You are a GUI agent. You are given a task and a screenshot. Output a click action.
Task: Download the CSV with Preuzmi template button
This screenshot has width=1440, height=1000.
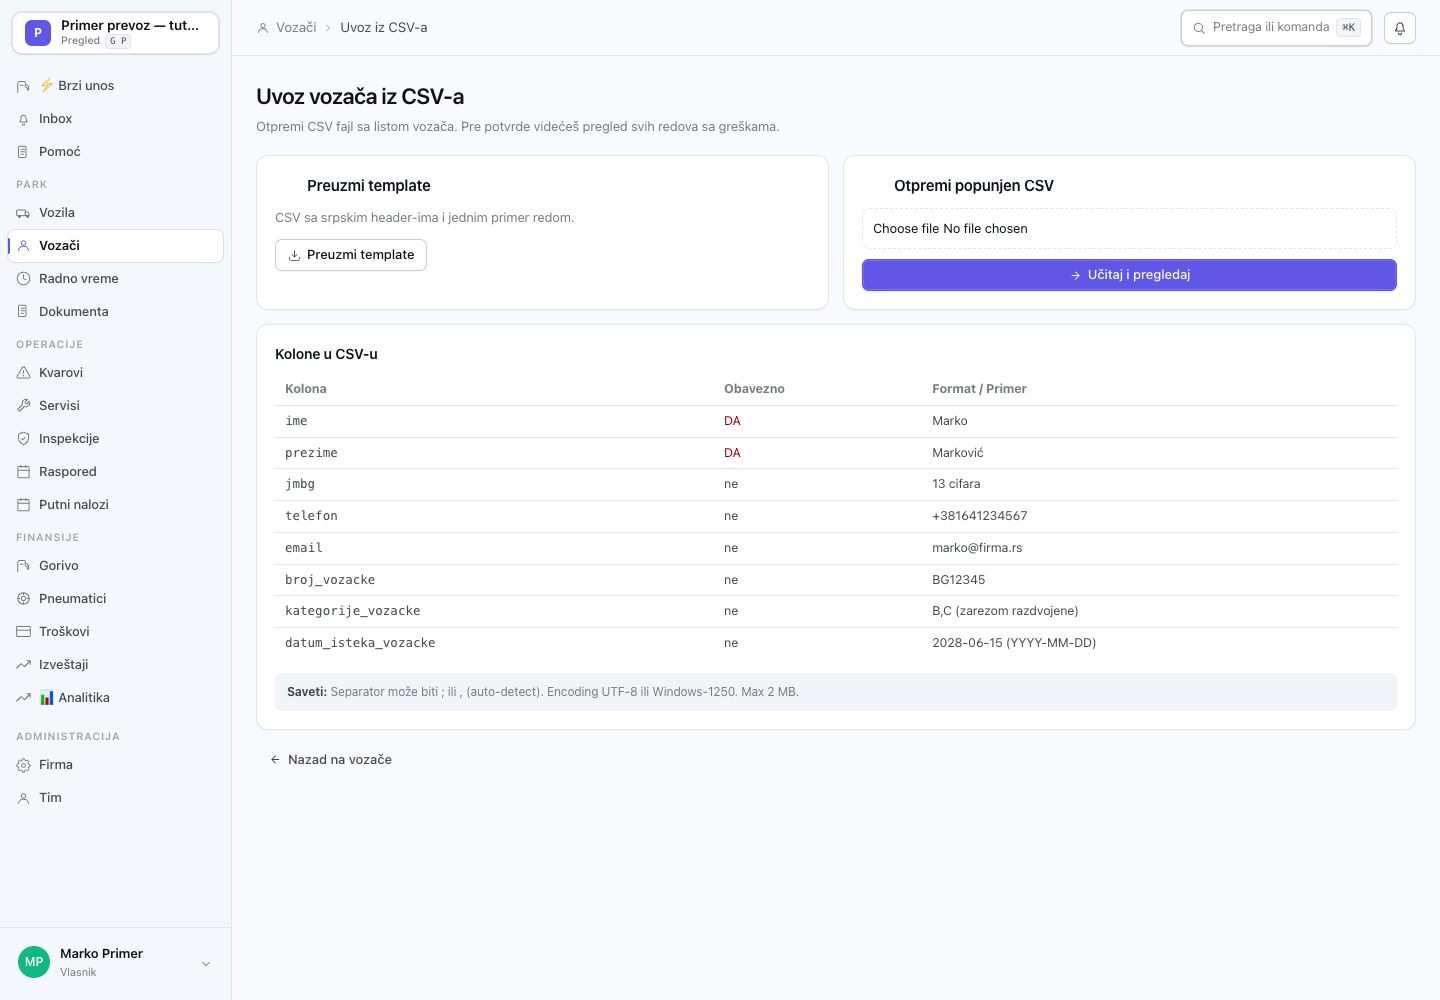point(351,255)
